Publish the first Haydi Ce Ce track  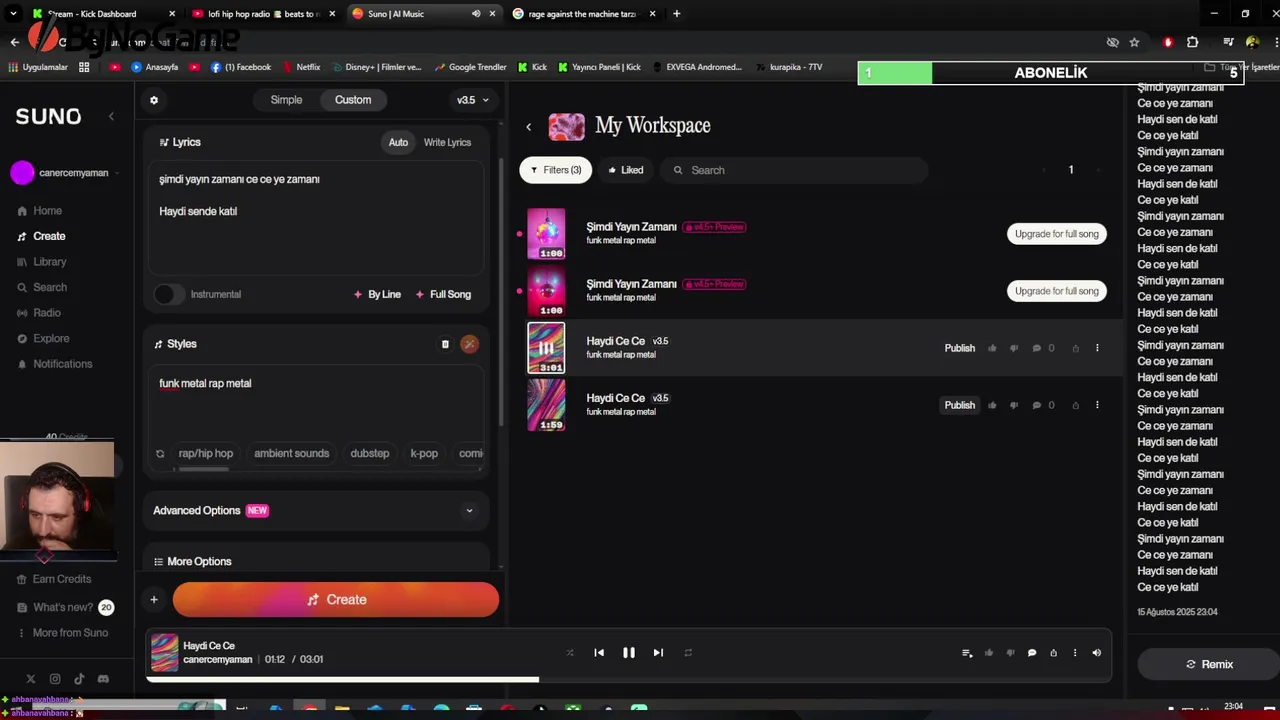tap(960, 348)
